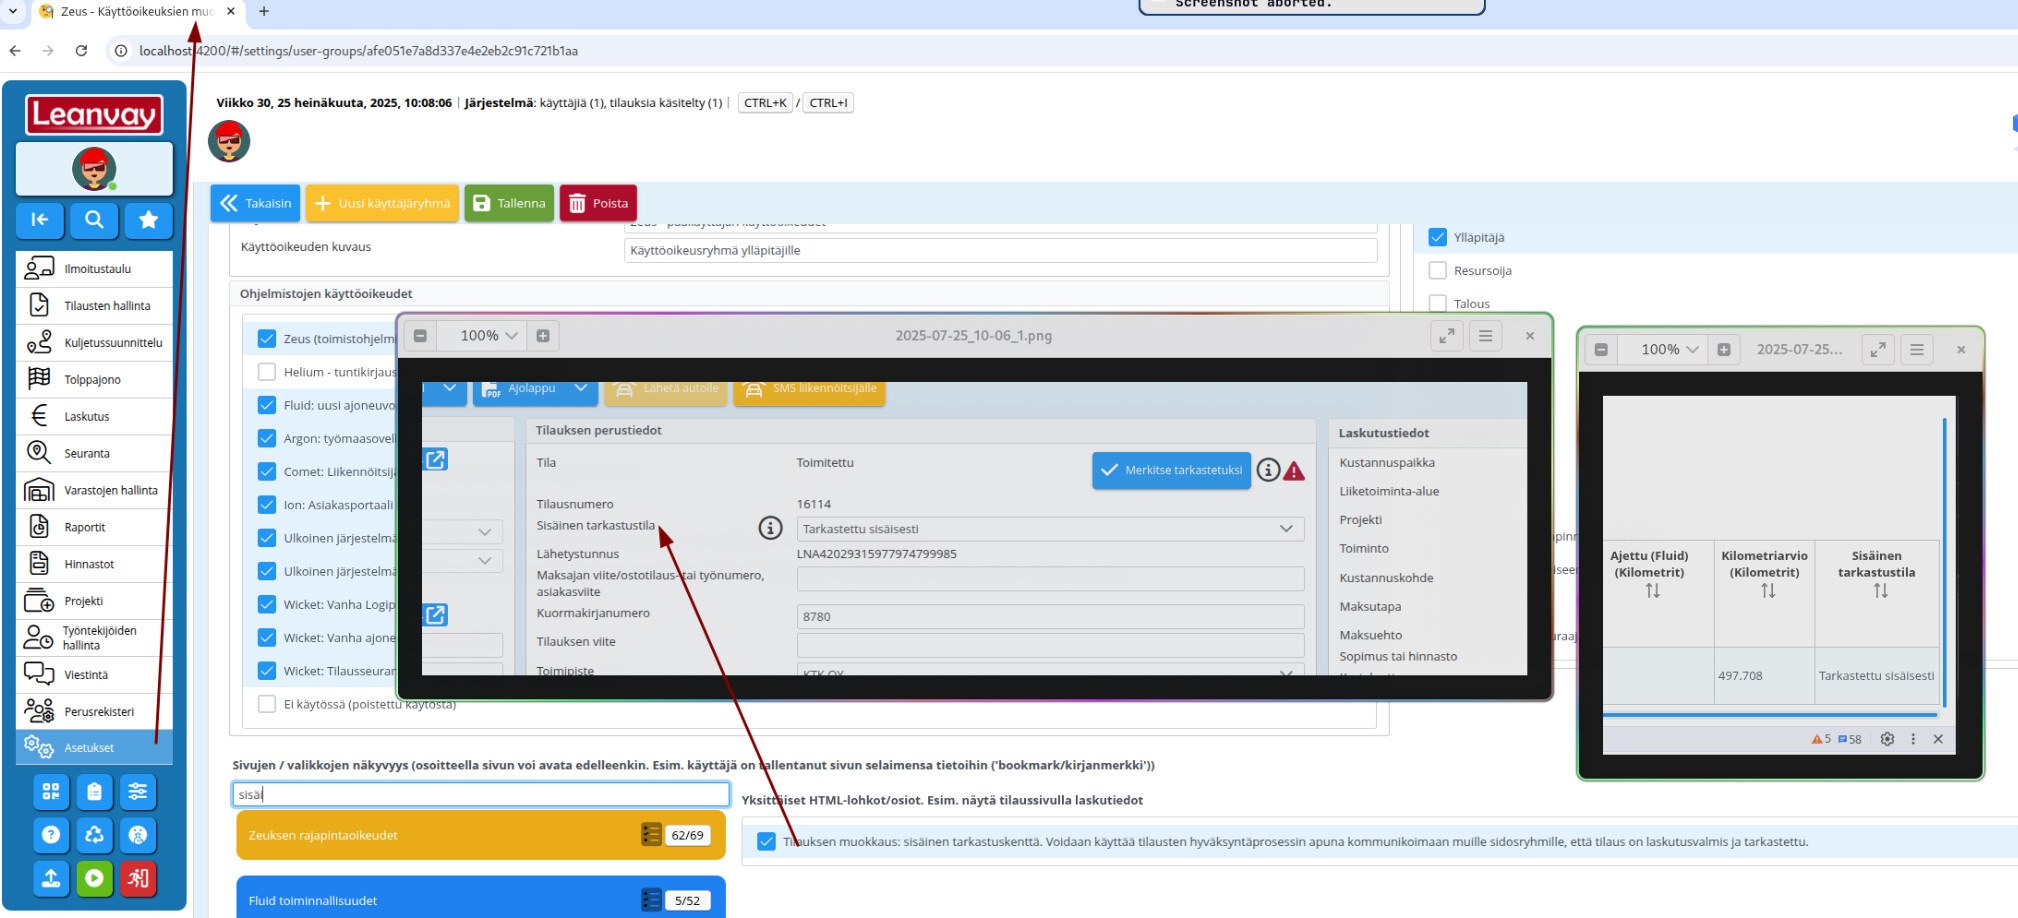
Task: Click the page visibility search input field
Action: 481,794
